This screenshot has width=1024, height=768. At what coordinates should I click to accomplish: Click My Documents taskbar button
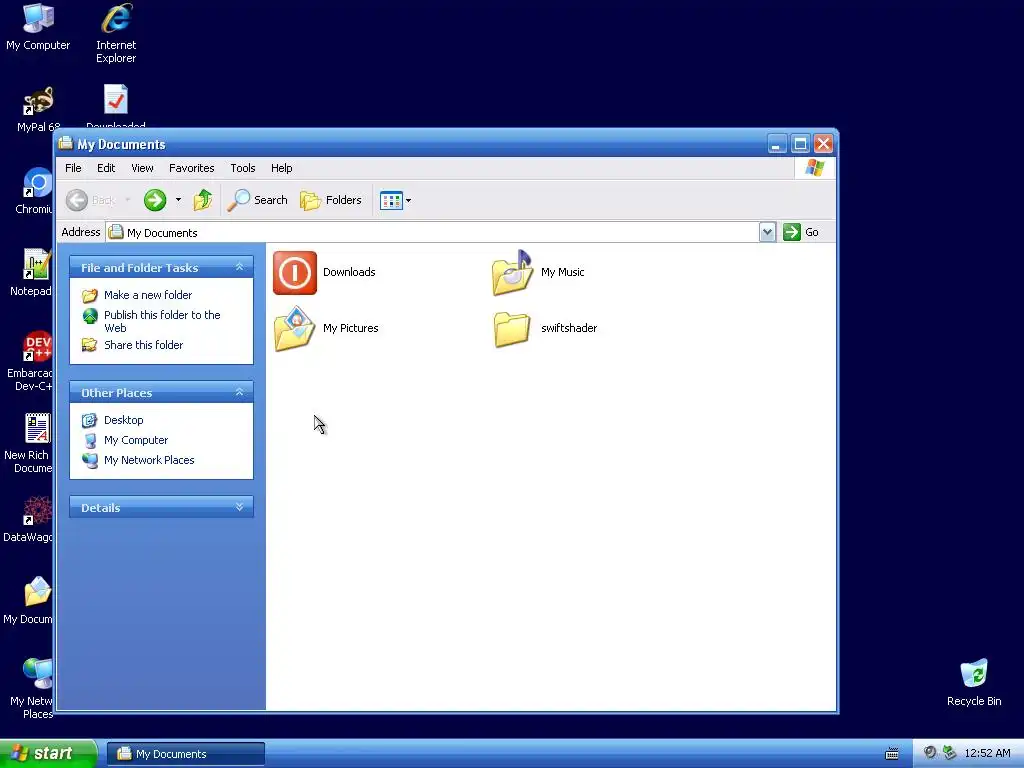185,754
